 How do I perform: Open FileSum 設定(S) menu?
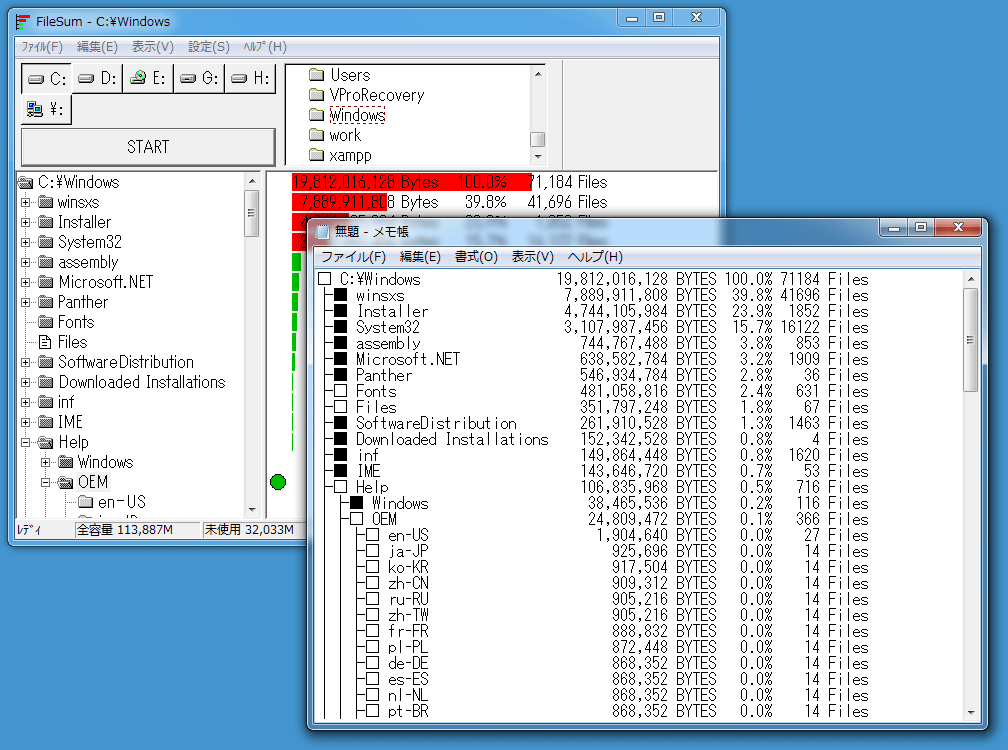209,47
